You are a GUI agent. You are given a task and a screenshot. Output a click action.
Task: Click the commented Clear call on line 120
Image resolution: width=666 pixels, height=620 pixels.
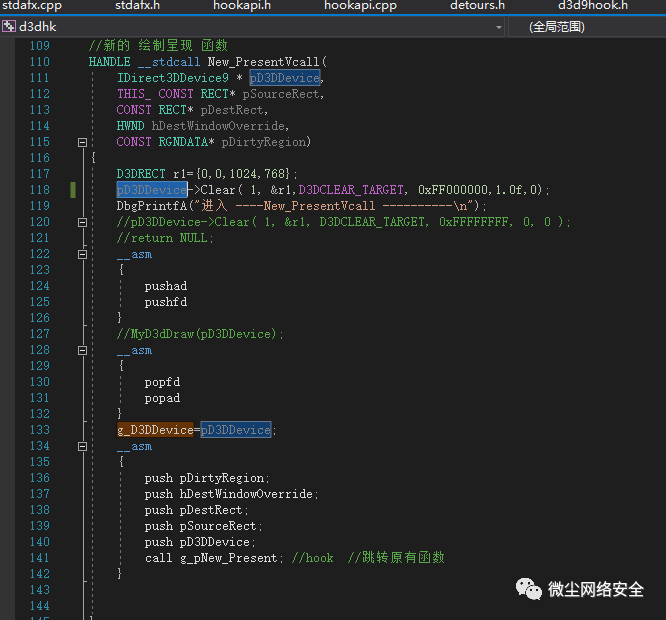343,222
